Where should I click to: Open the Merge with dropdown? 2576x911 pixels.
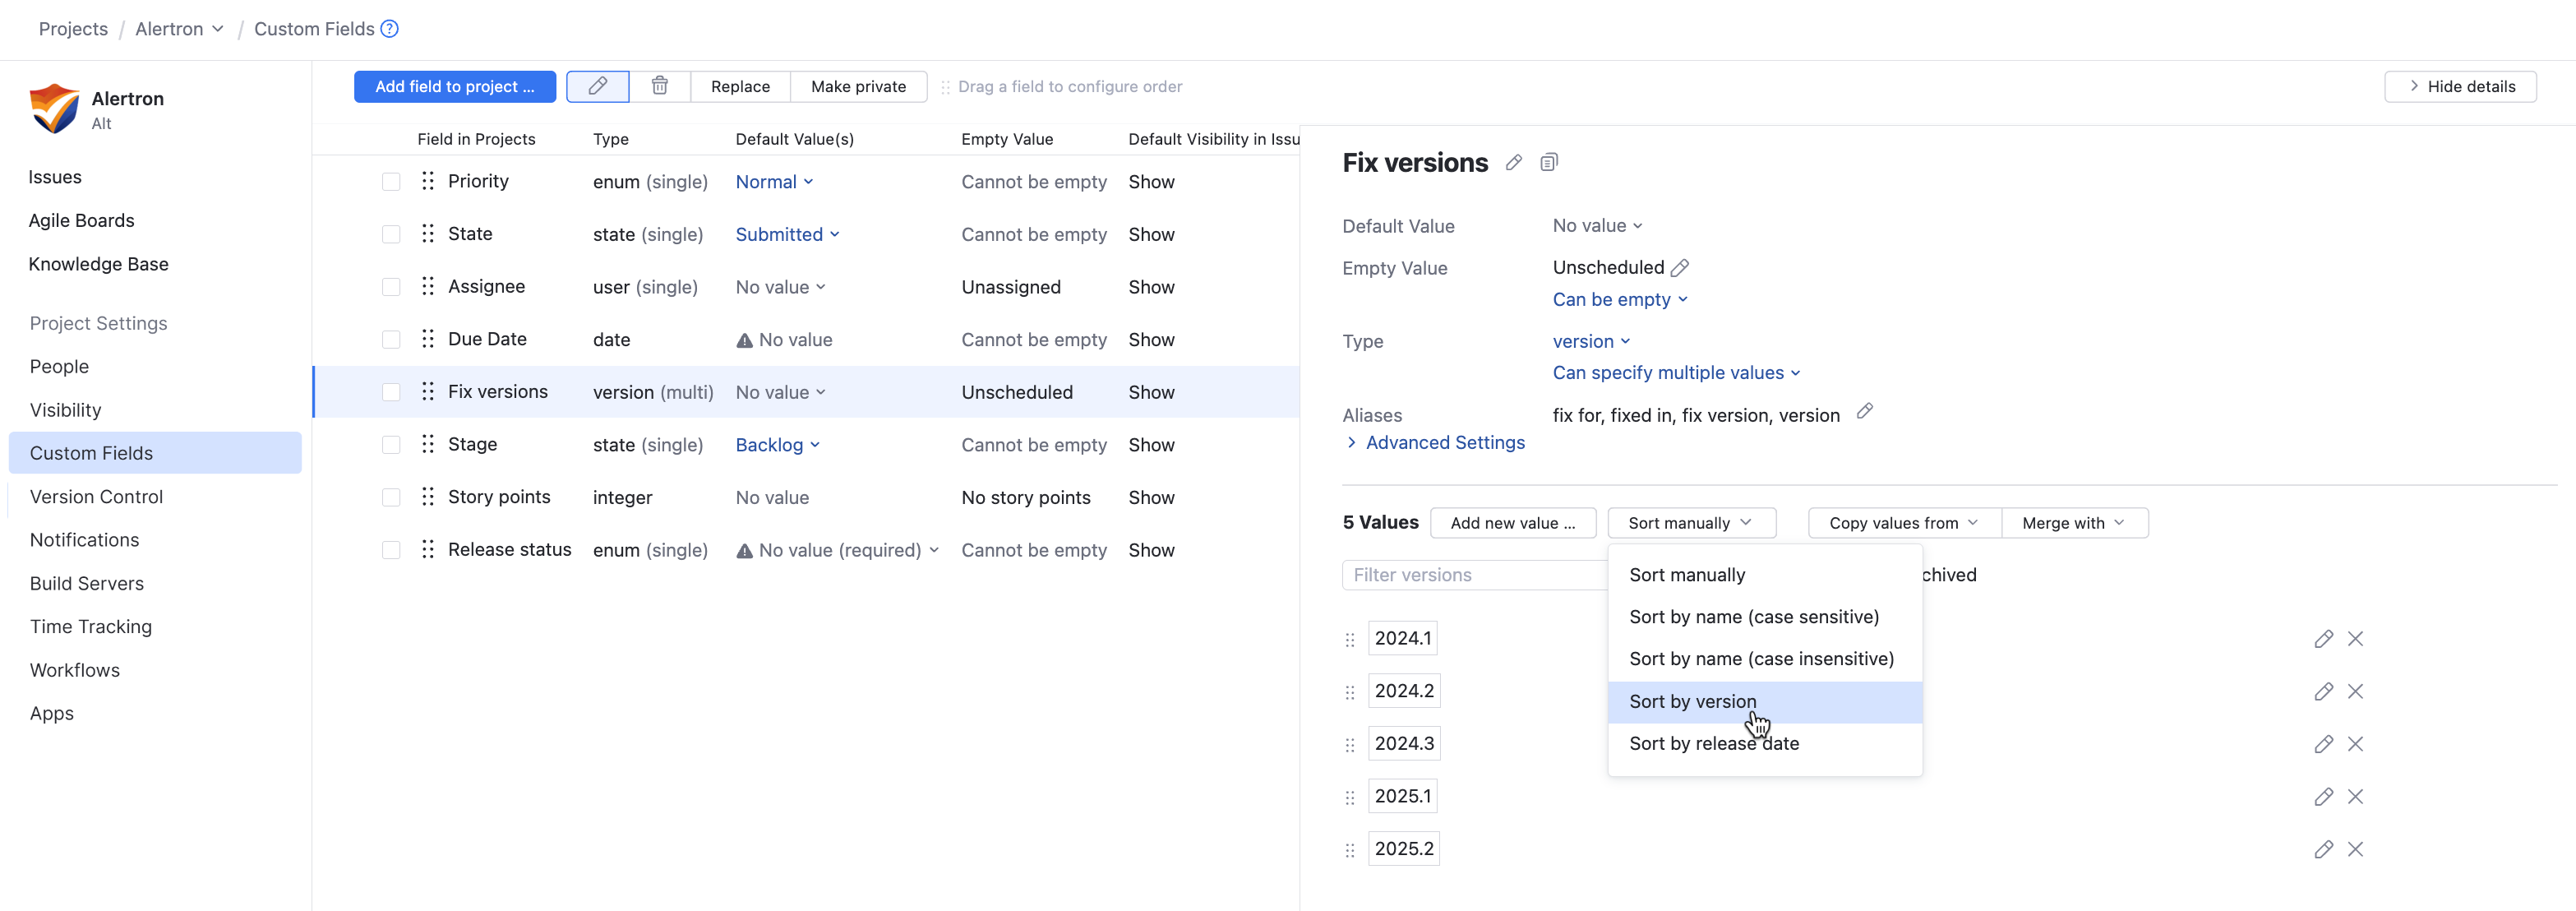pos(2073,522)
